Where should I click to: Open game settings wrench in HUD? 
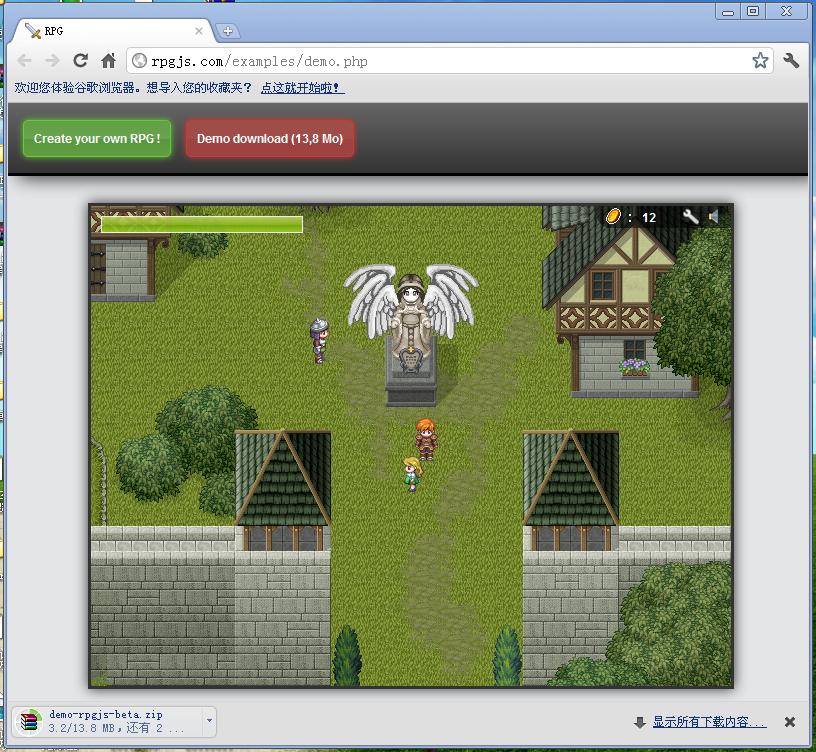[691, 216]
